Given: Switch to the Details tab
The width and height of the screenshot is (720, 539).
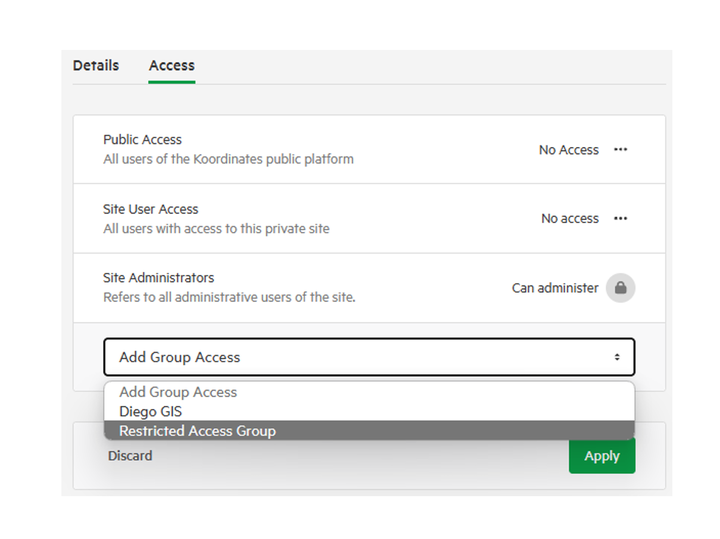Looking at the screenshot, I should click(x=96, y=66).
